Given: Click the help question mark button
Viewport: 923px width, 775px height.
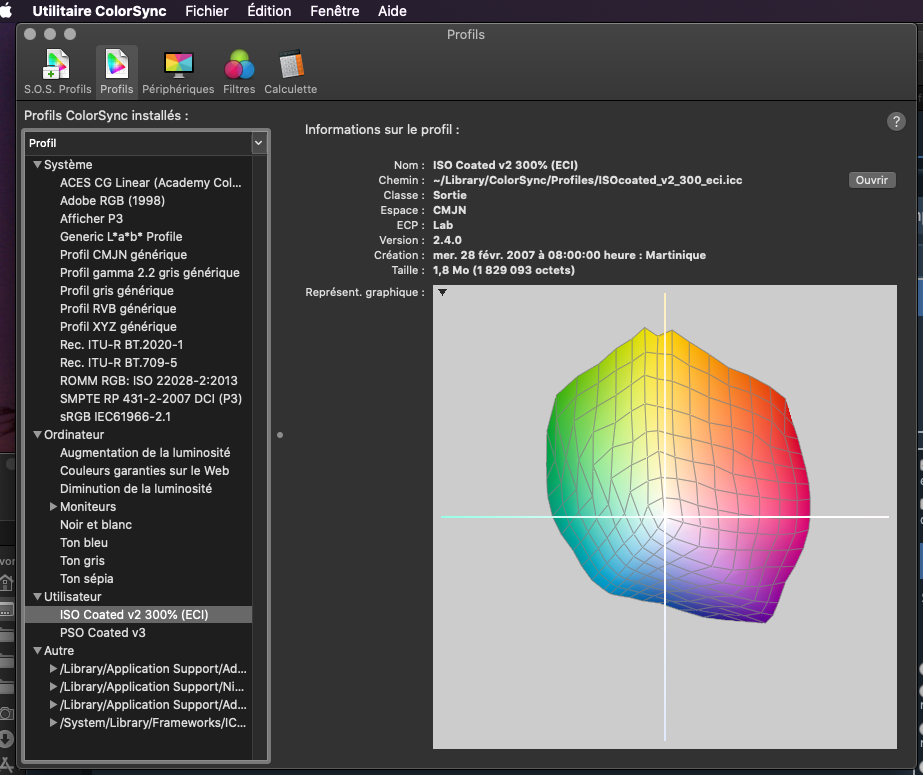Looking at the screenshot, I should click(896, 122).
